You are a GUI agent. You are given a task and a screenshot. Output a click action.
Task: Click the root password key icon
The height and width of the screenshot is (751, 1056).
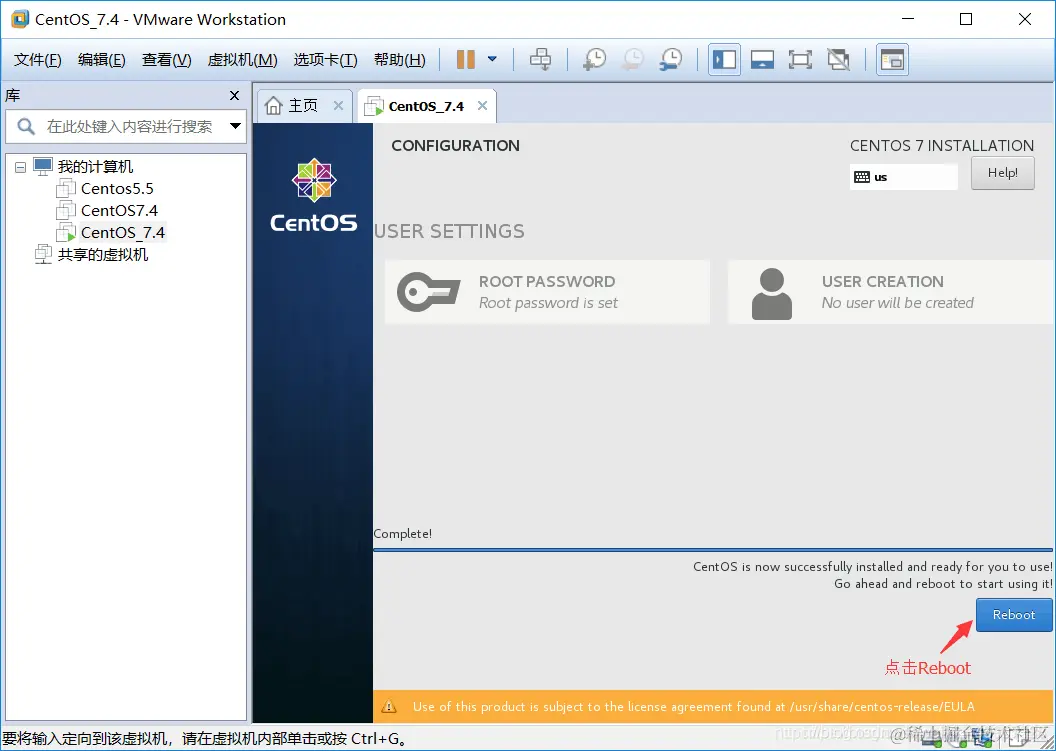pos(428,292)
